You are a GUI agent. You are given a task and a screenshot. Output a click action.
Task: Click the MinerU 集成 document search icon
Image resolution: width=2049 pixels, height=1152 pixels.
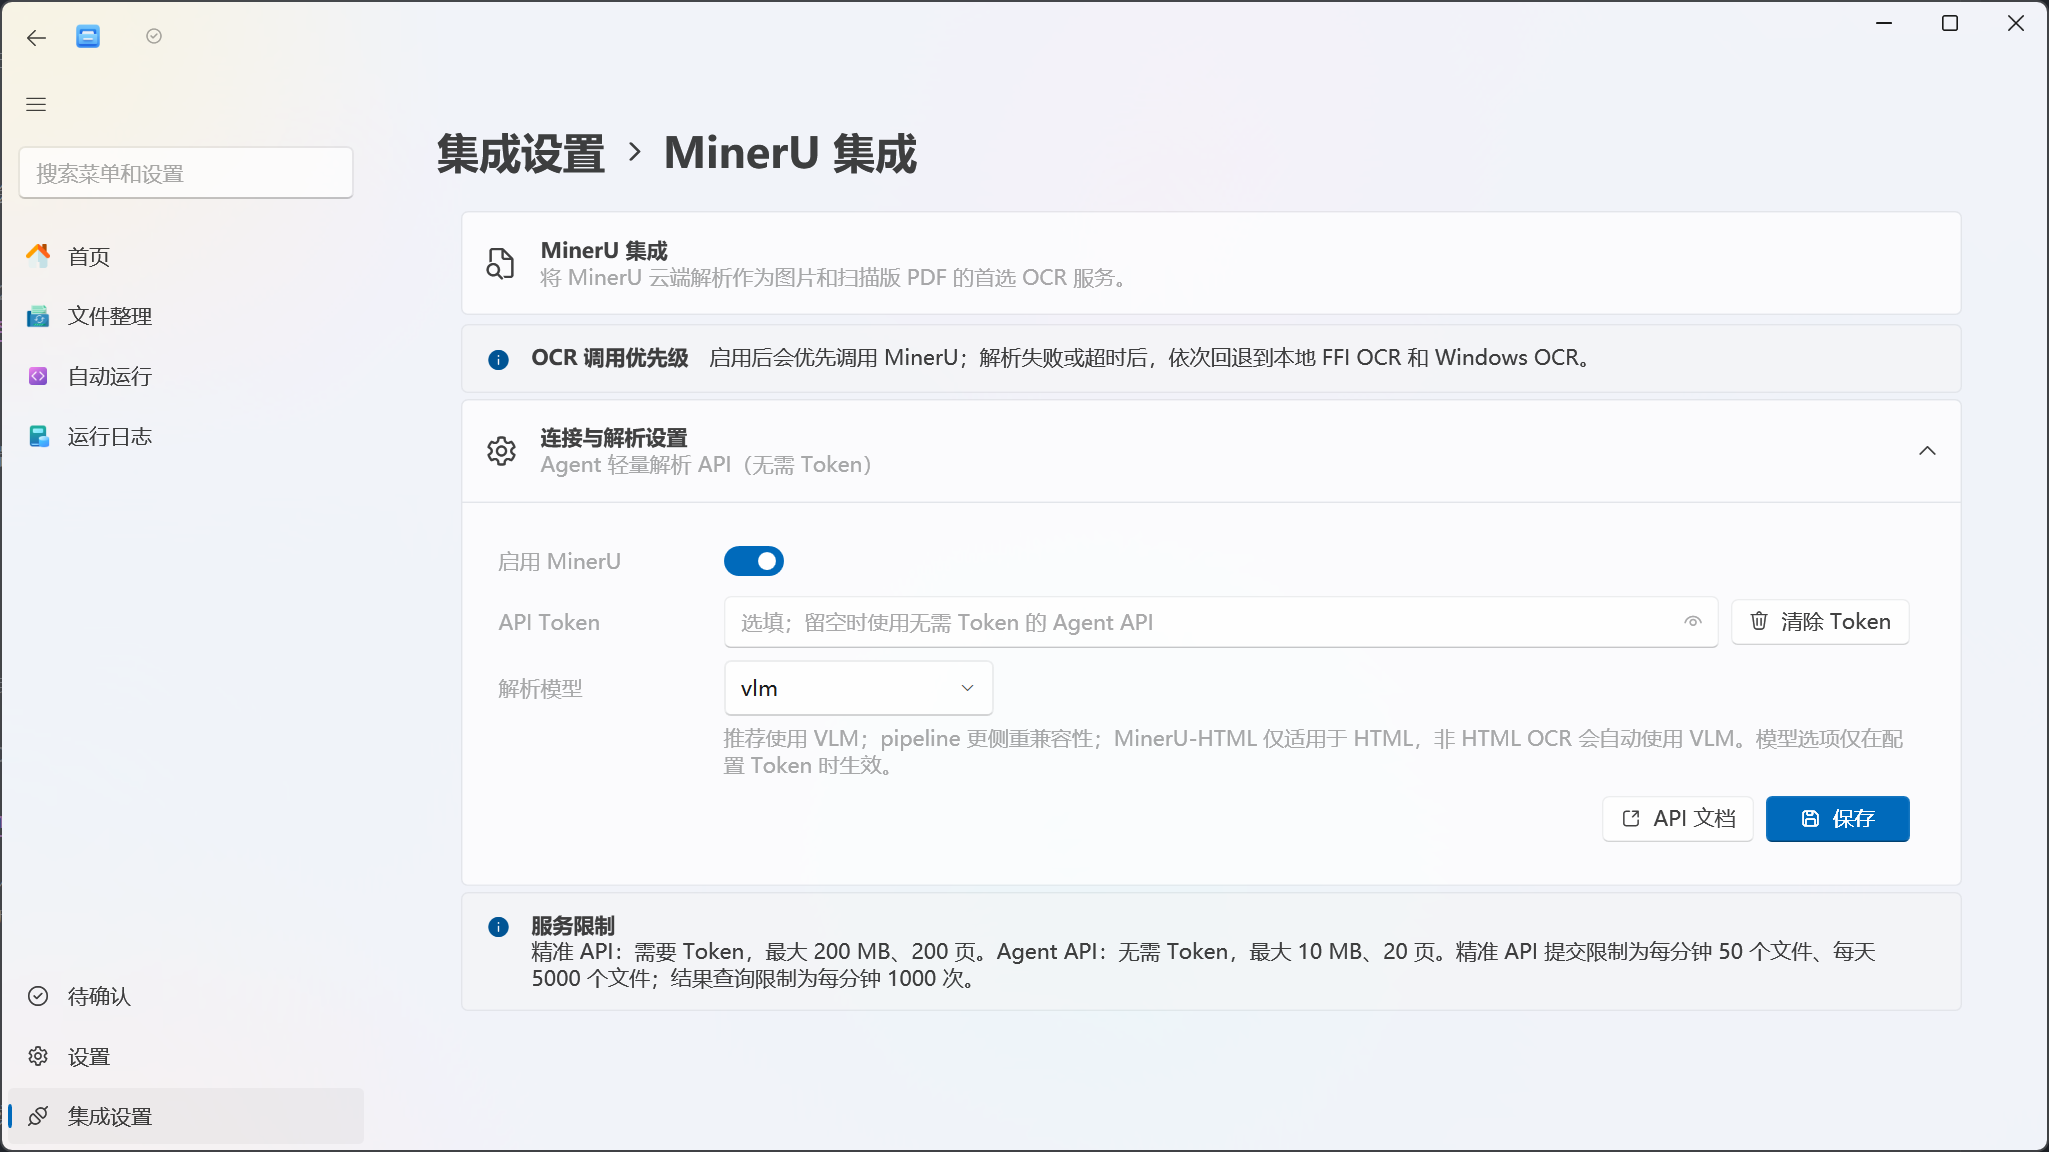[x=500, y=263]
